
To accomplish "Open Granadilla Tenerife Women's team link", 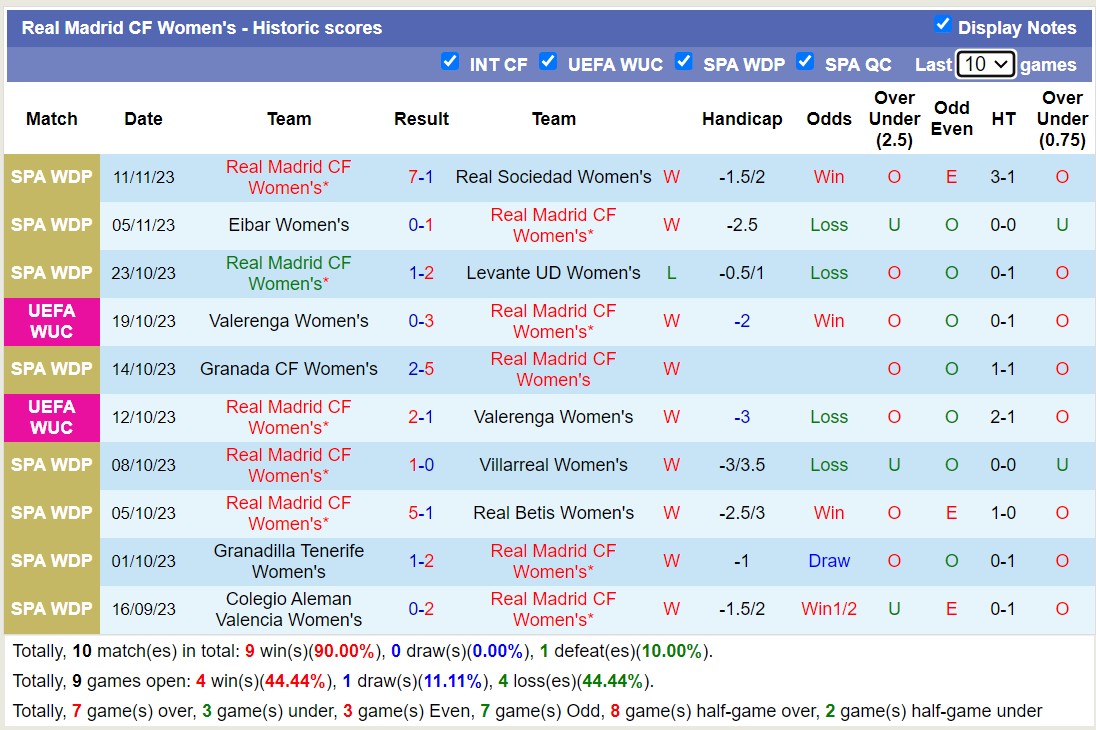I will click(x=288, y=561).
